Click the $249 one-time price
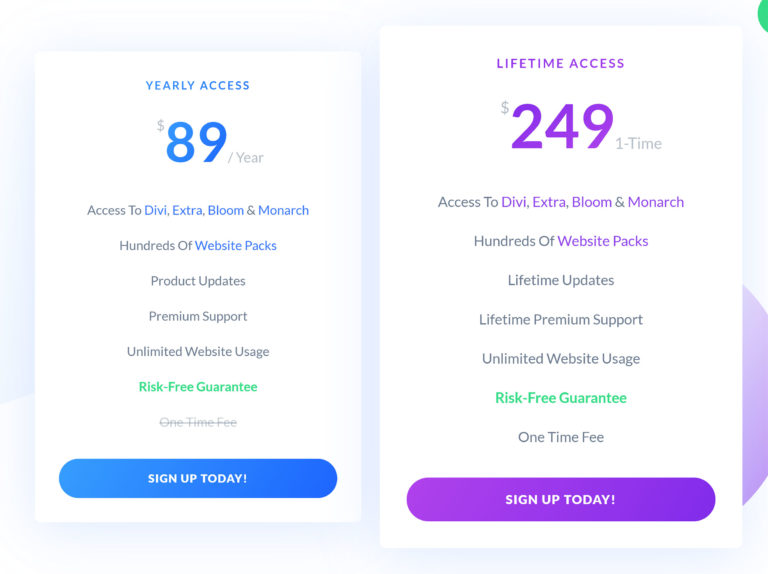This screenshot has height=574, width=768. 561,128
